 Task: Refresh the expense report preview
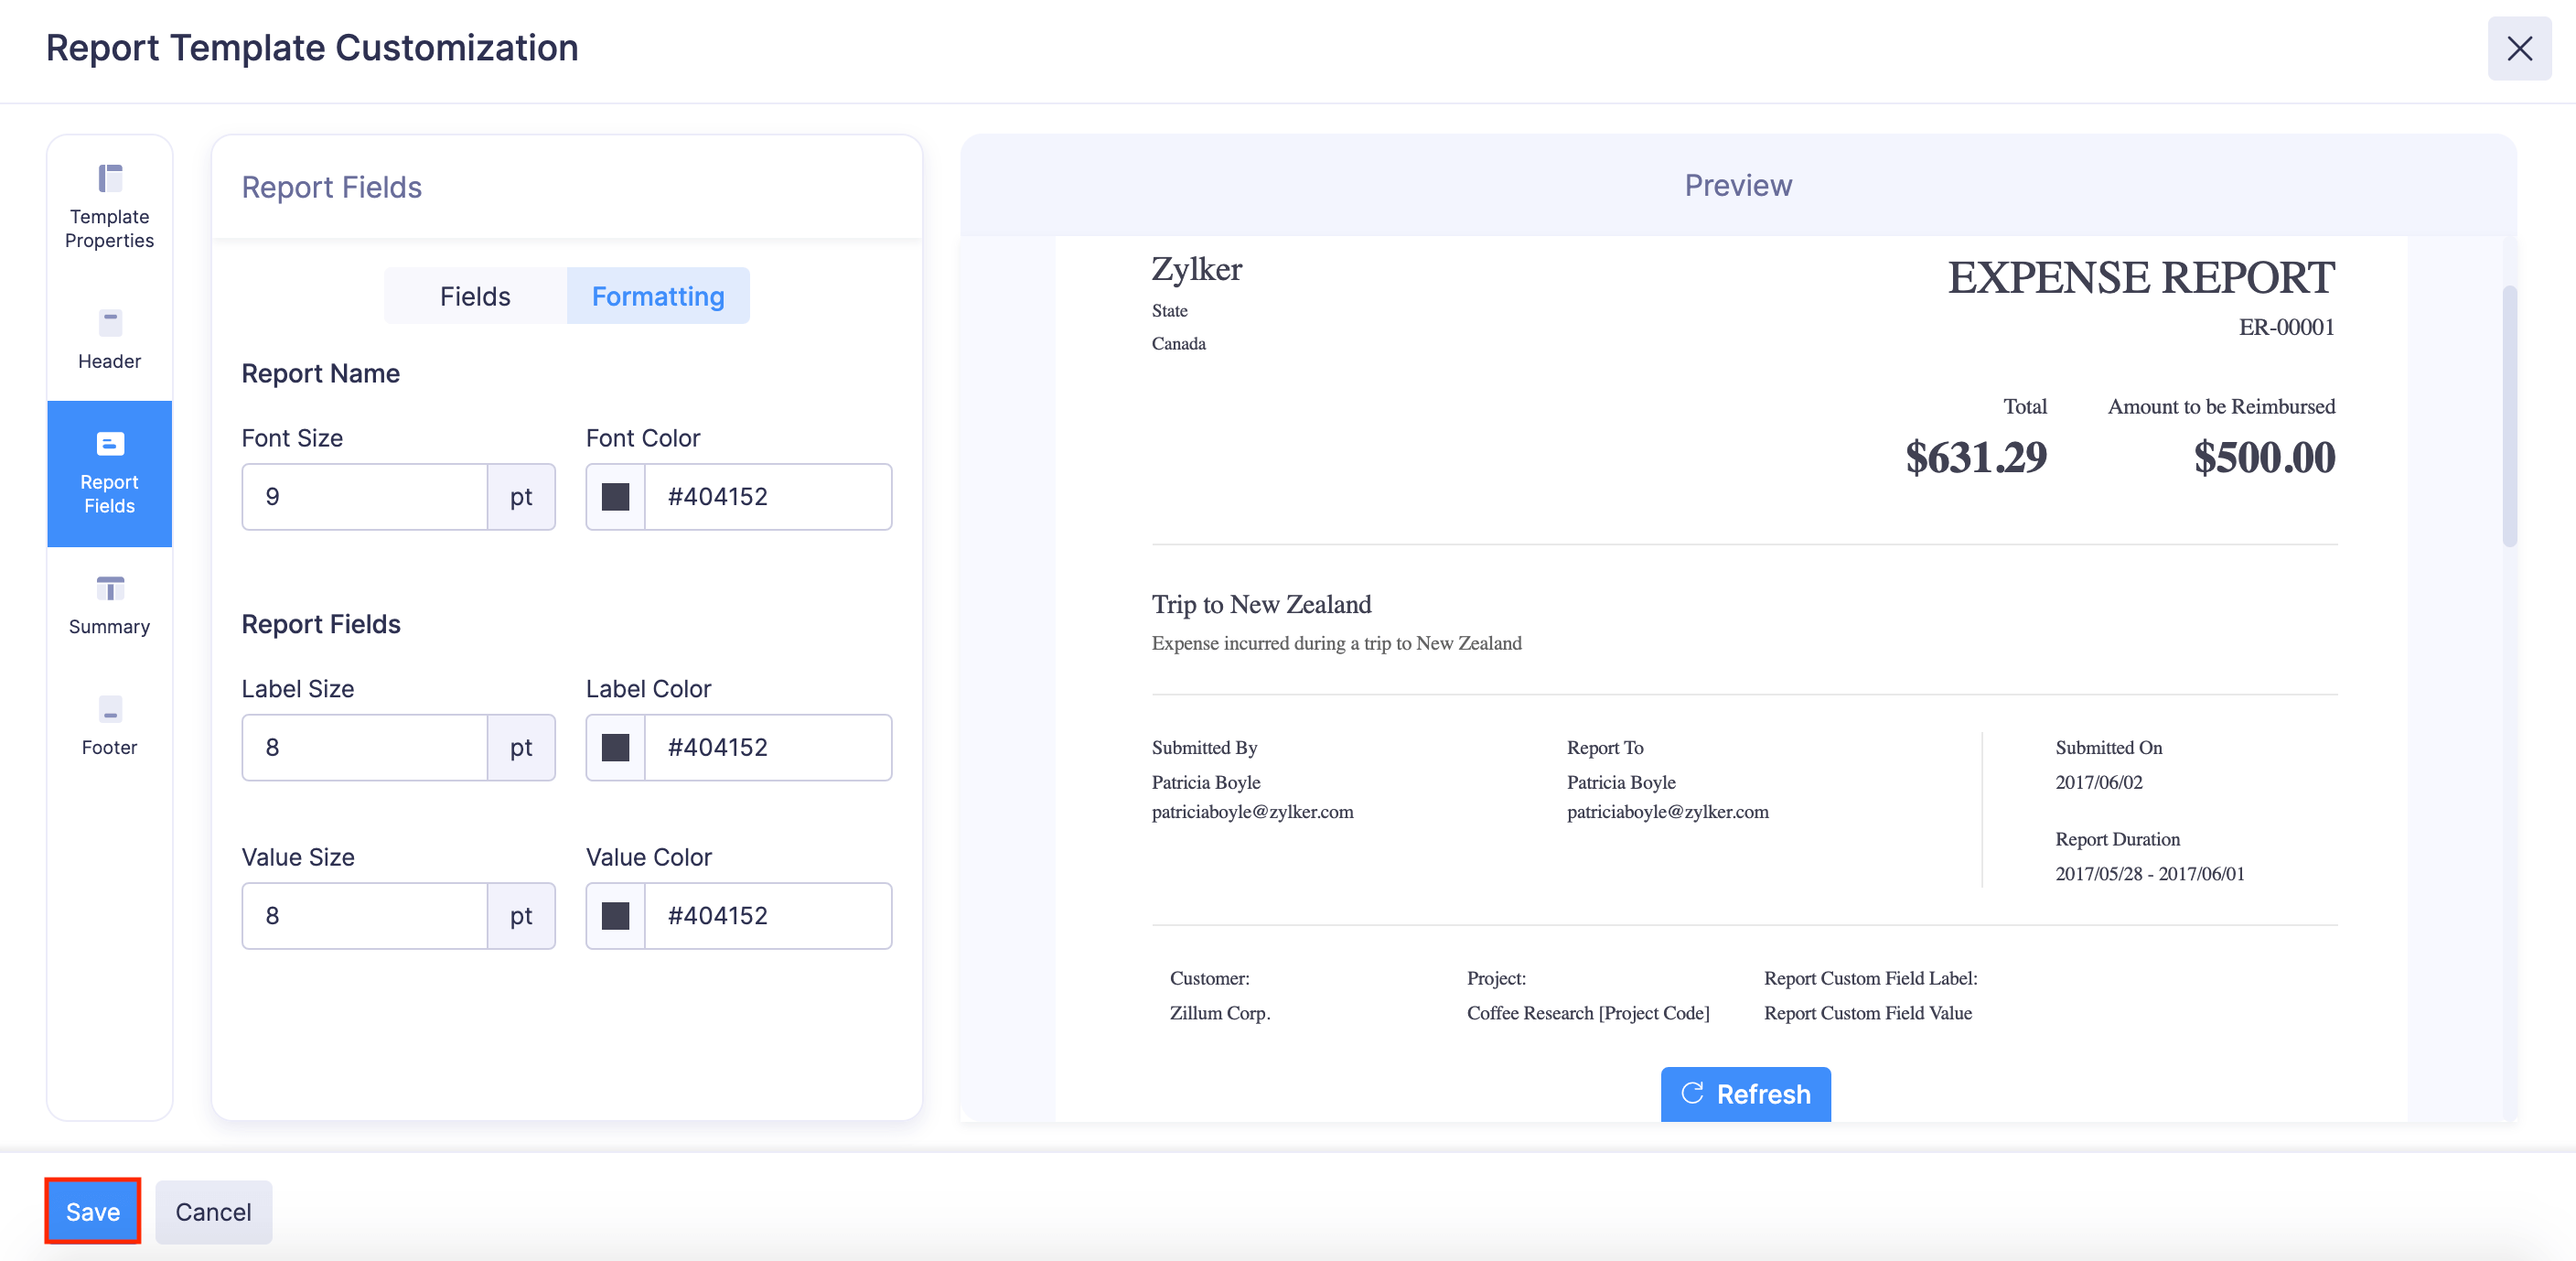[1745, 1094]
